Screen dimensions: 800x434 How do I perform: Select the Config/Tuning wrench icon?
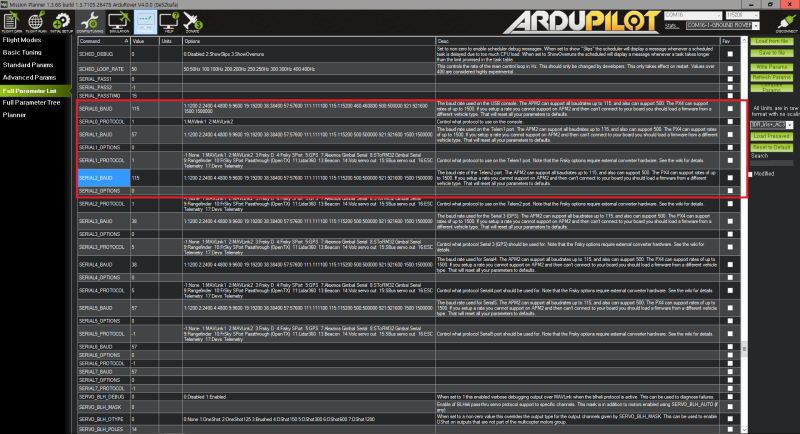(90, 22)
